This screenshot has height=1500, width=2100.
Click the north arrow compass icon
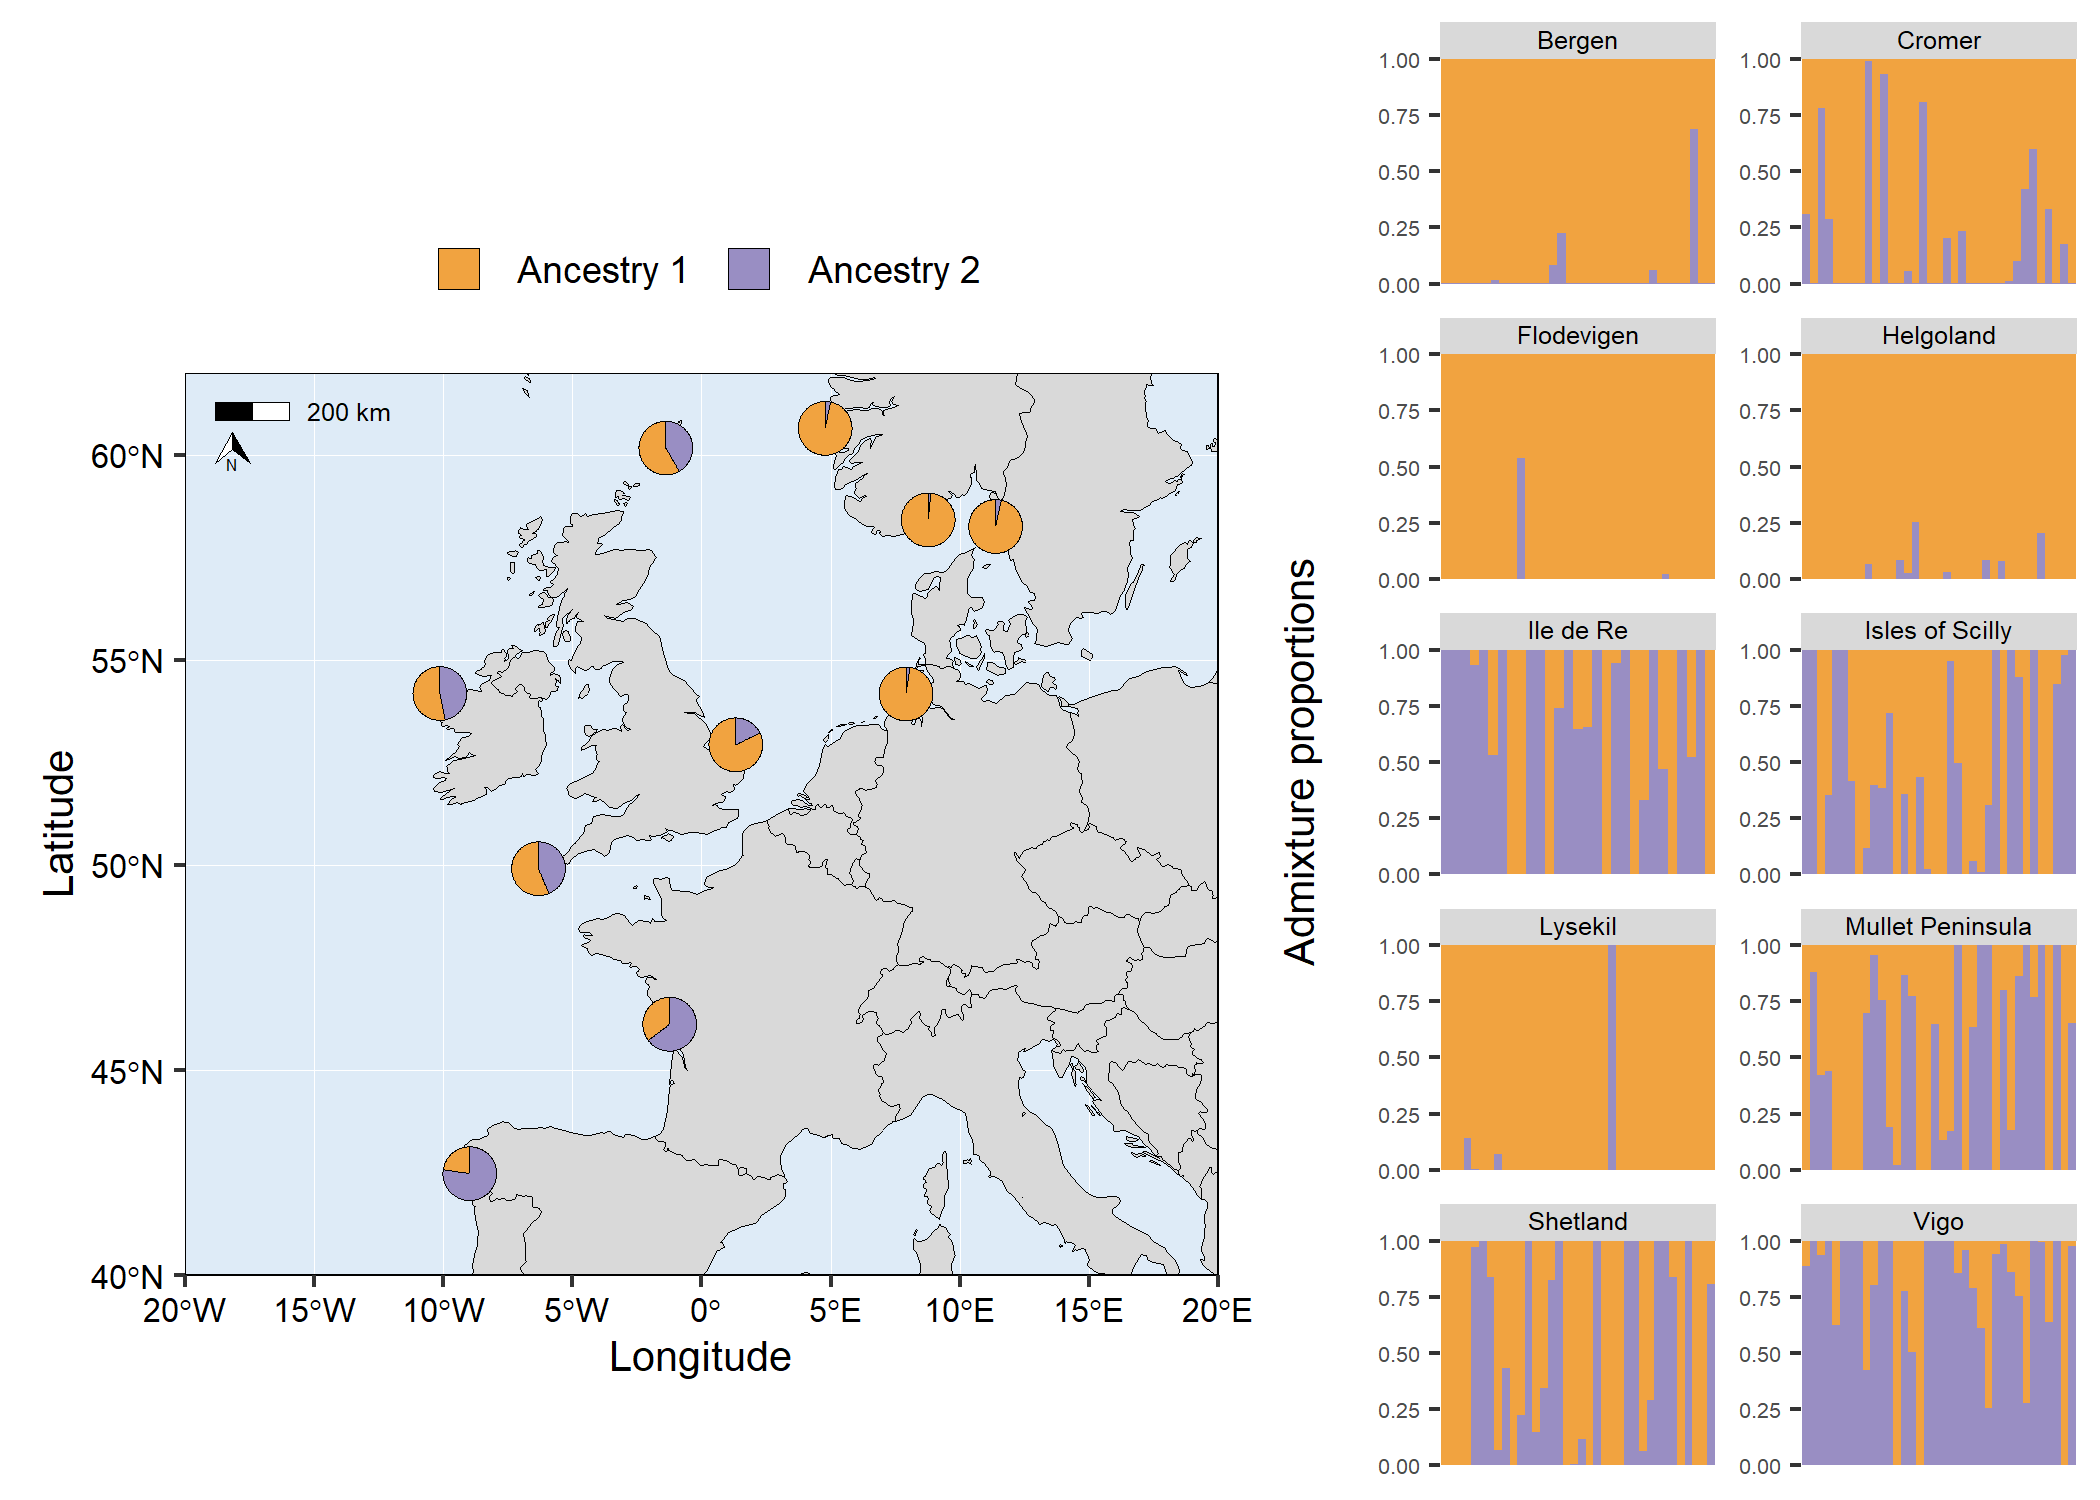pos(232,451)
